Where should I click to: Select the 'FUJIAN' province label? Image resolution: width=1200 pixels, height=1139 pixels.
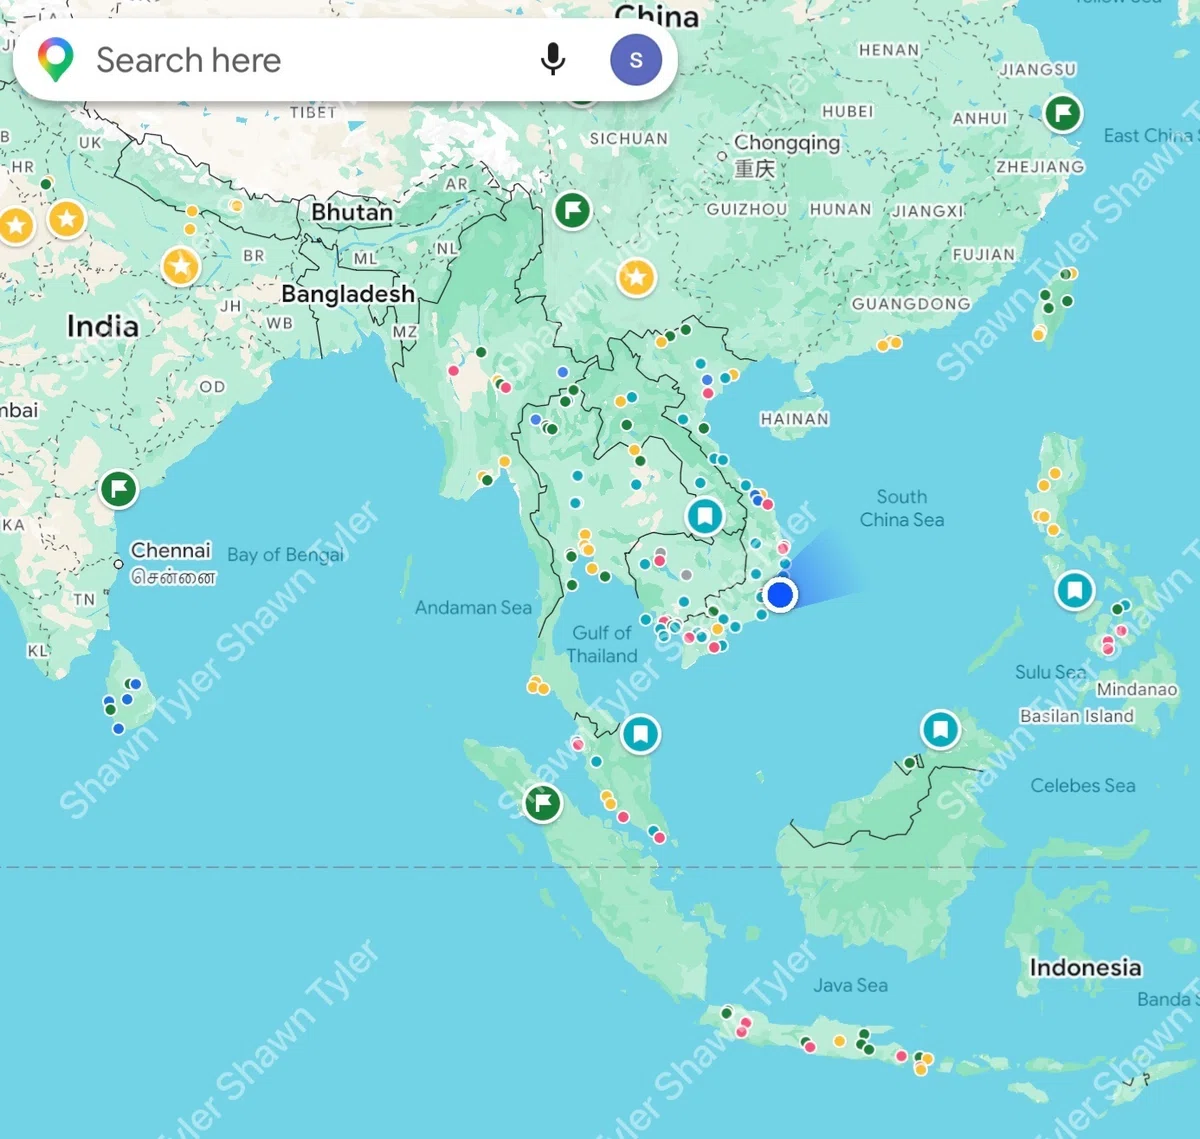pos(984,255)
